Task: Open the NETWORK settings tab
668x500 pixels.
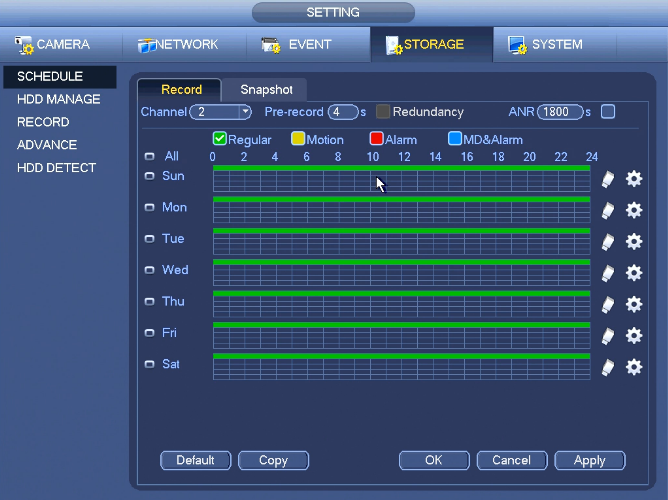Action: tap(179, 45)
